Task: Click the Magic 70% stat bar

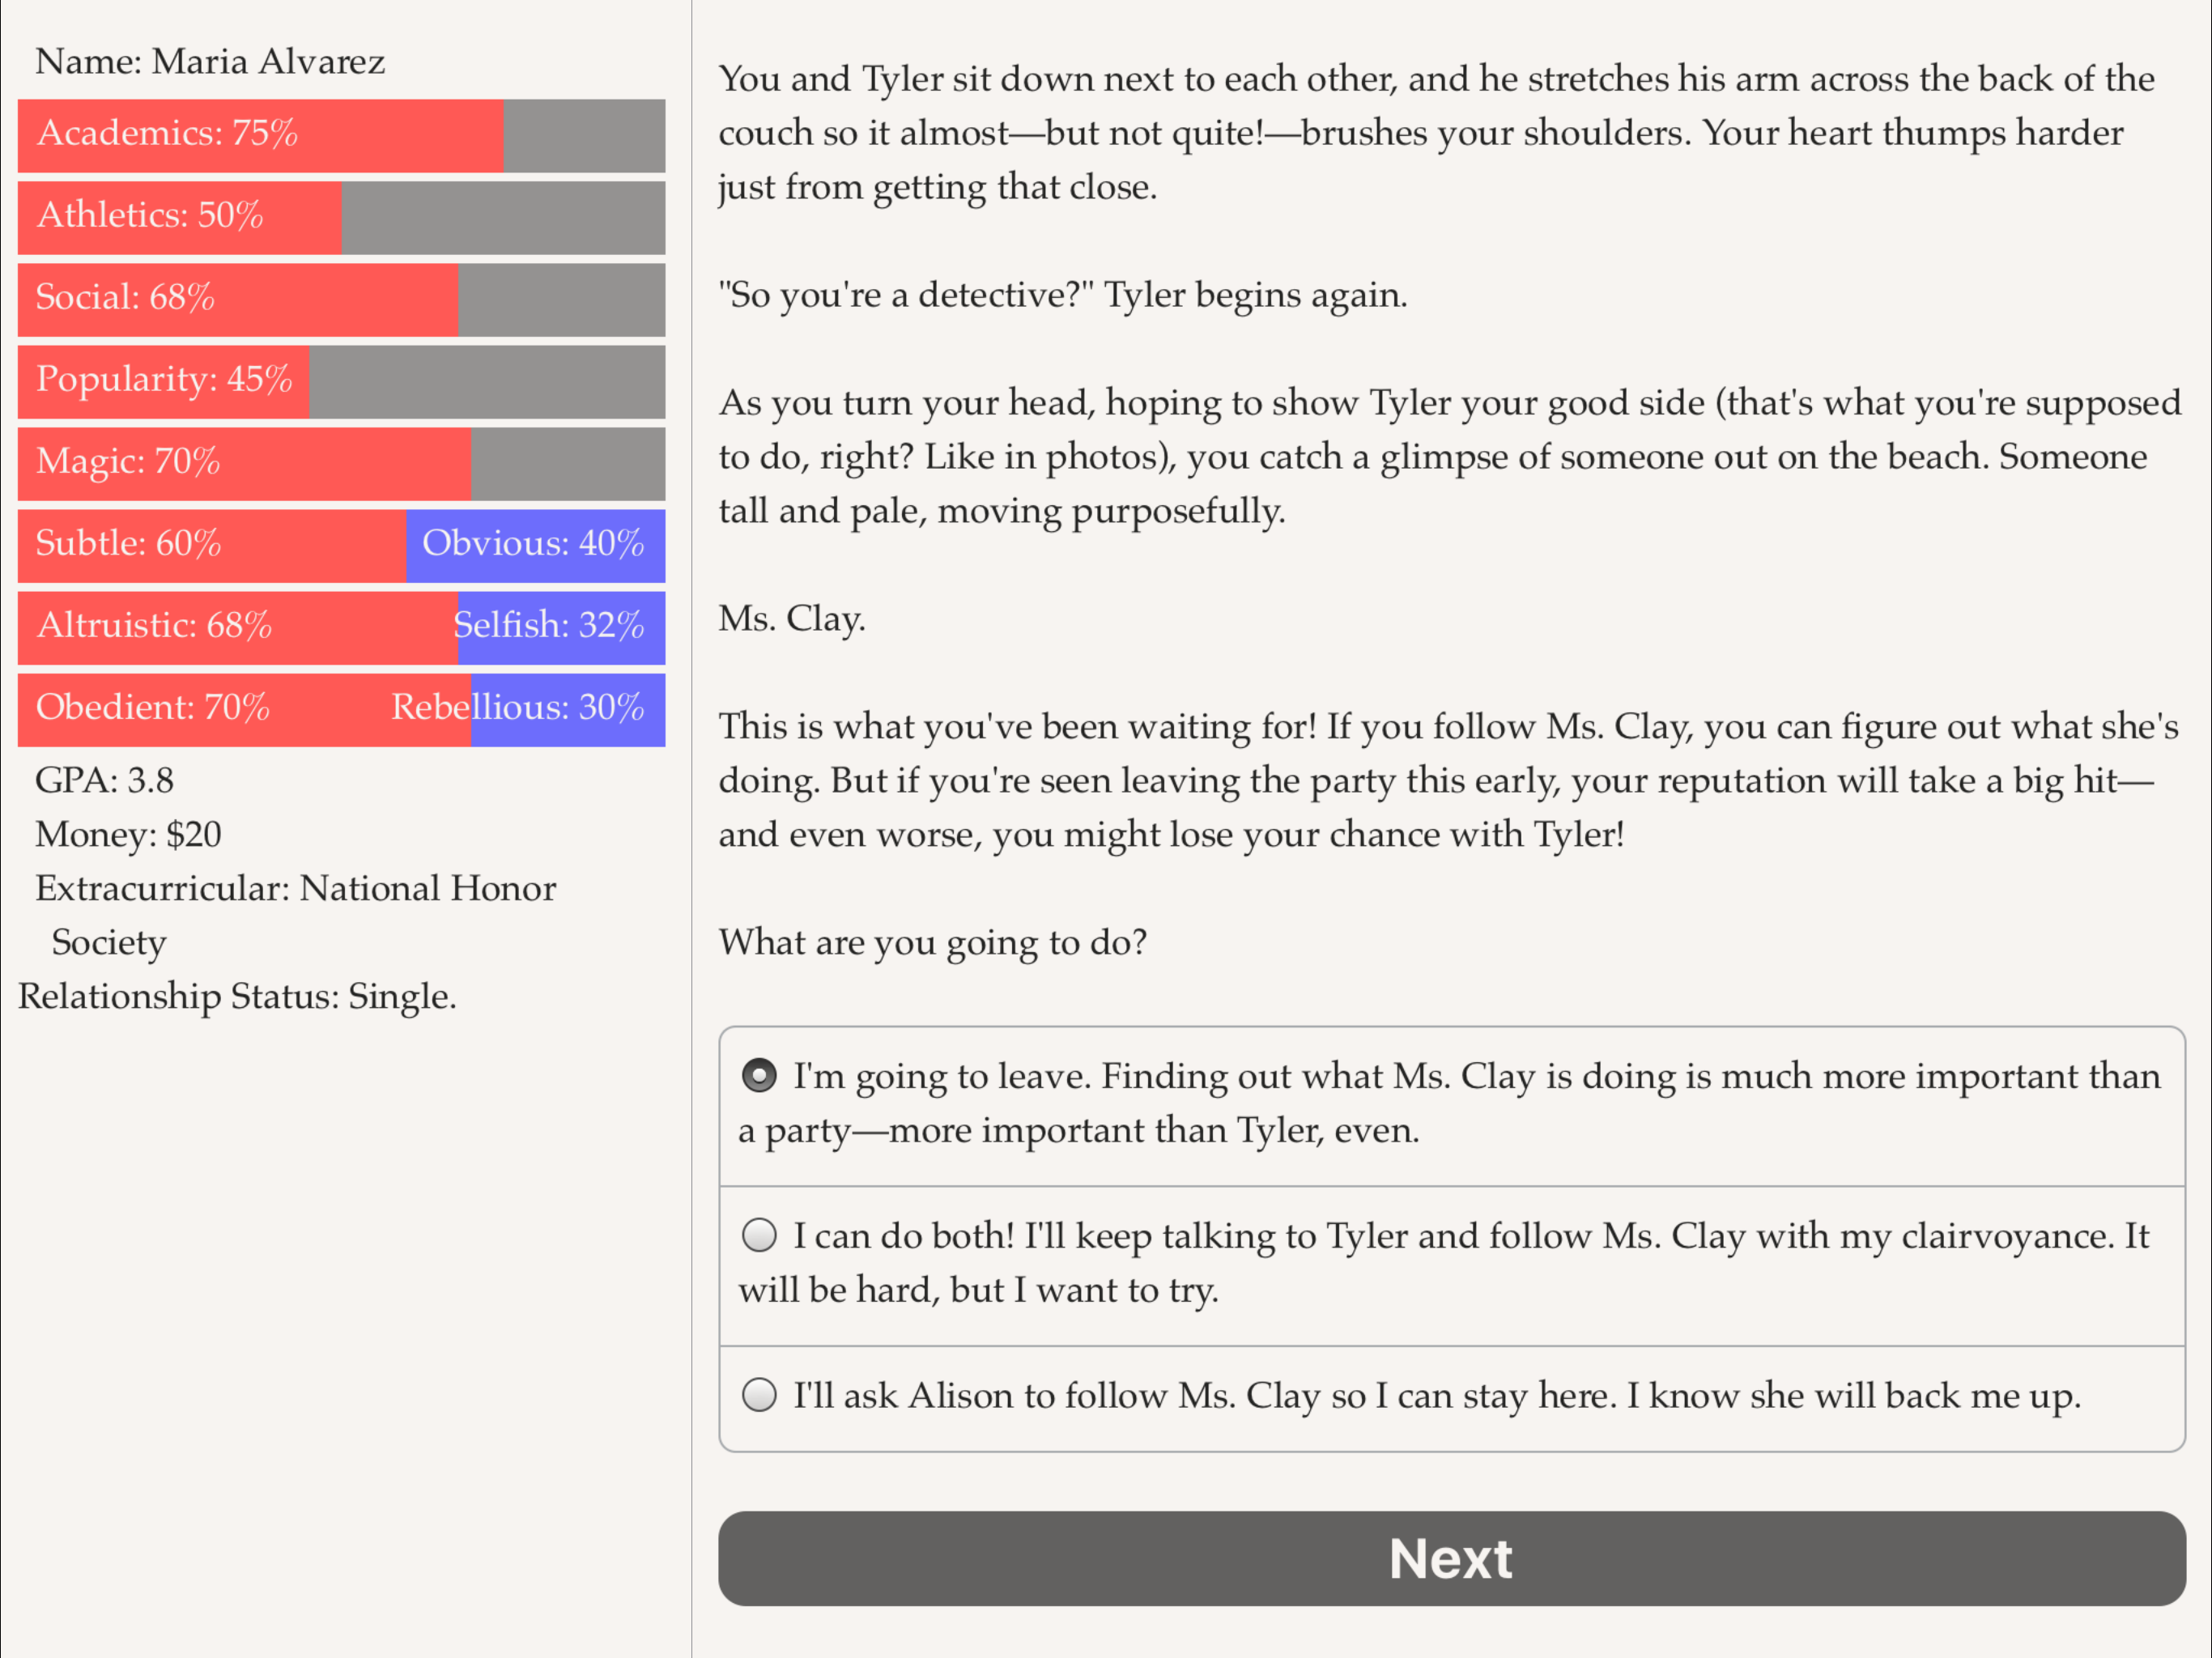Action: (x=341, y=463)
